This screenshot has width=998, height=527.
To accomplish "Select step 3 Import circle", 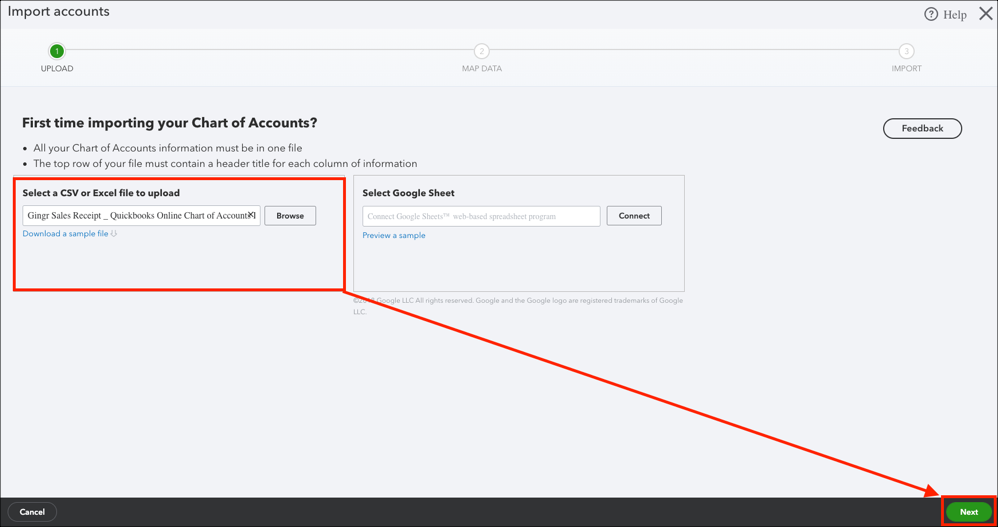I will pos(906,51).
